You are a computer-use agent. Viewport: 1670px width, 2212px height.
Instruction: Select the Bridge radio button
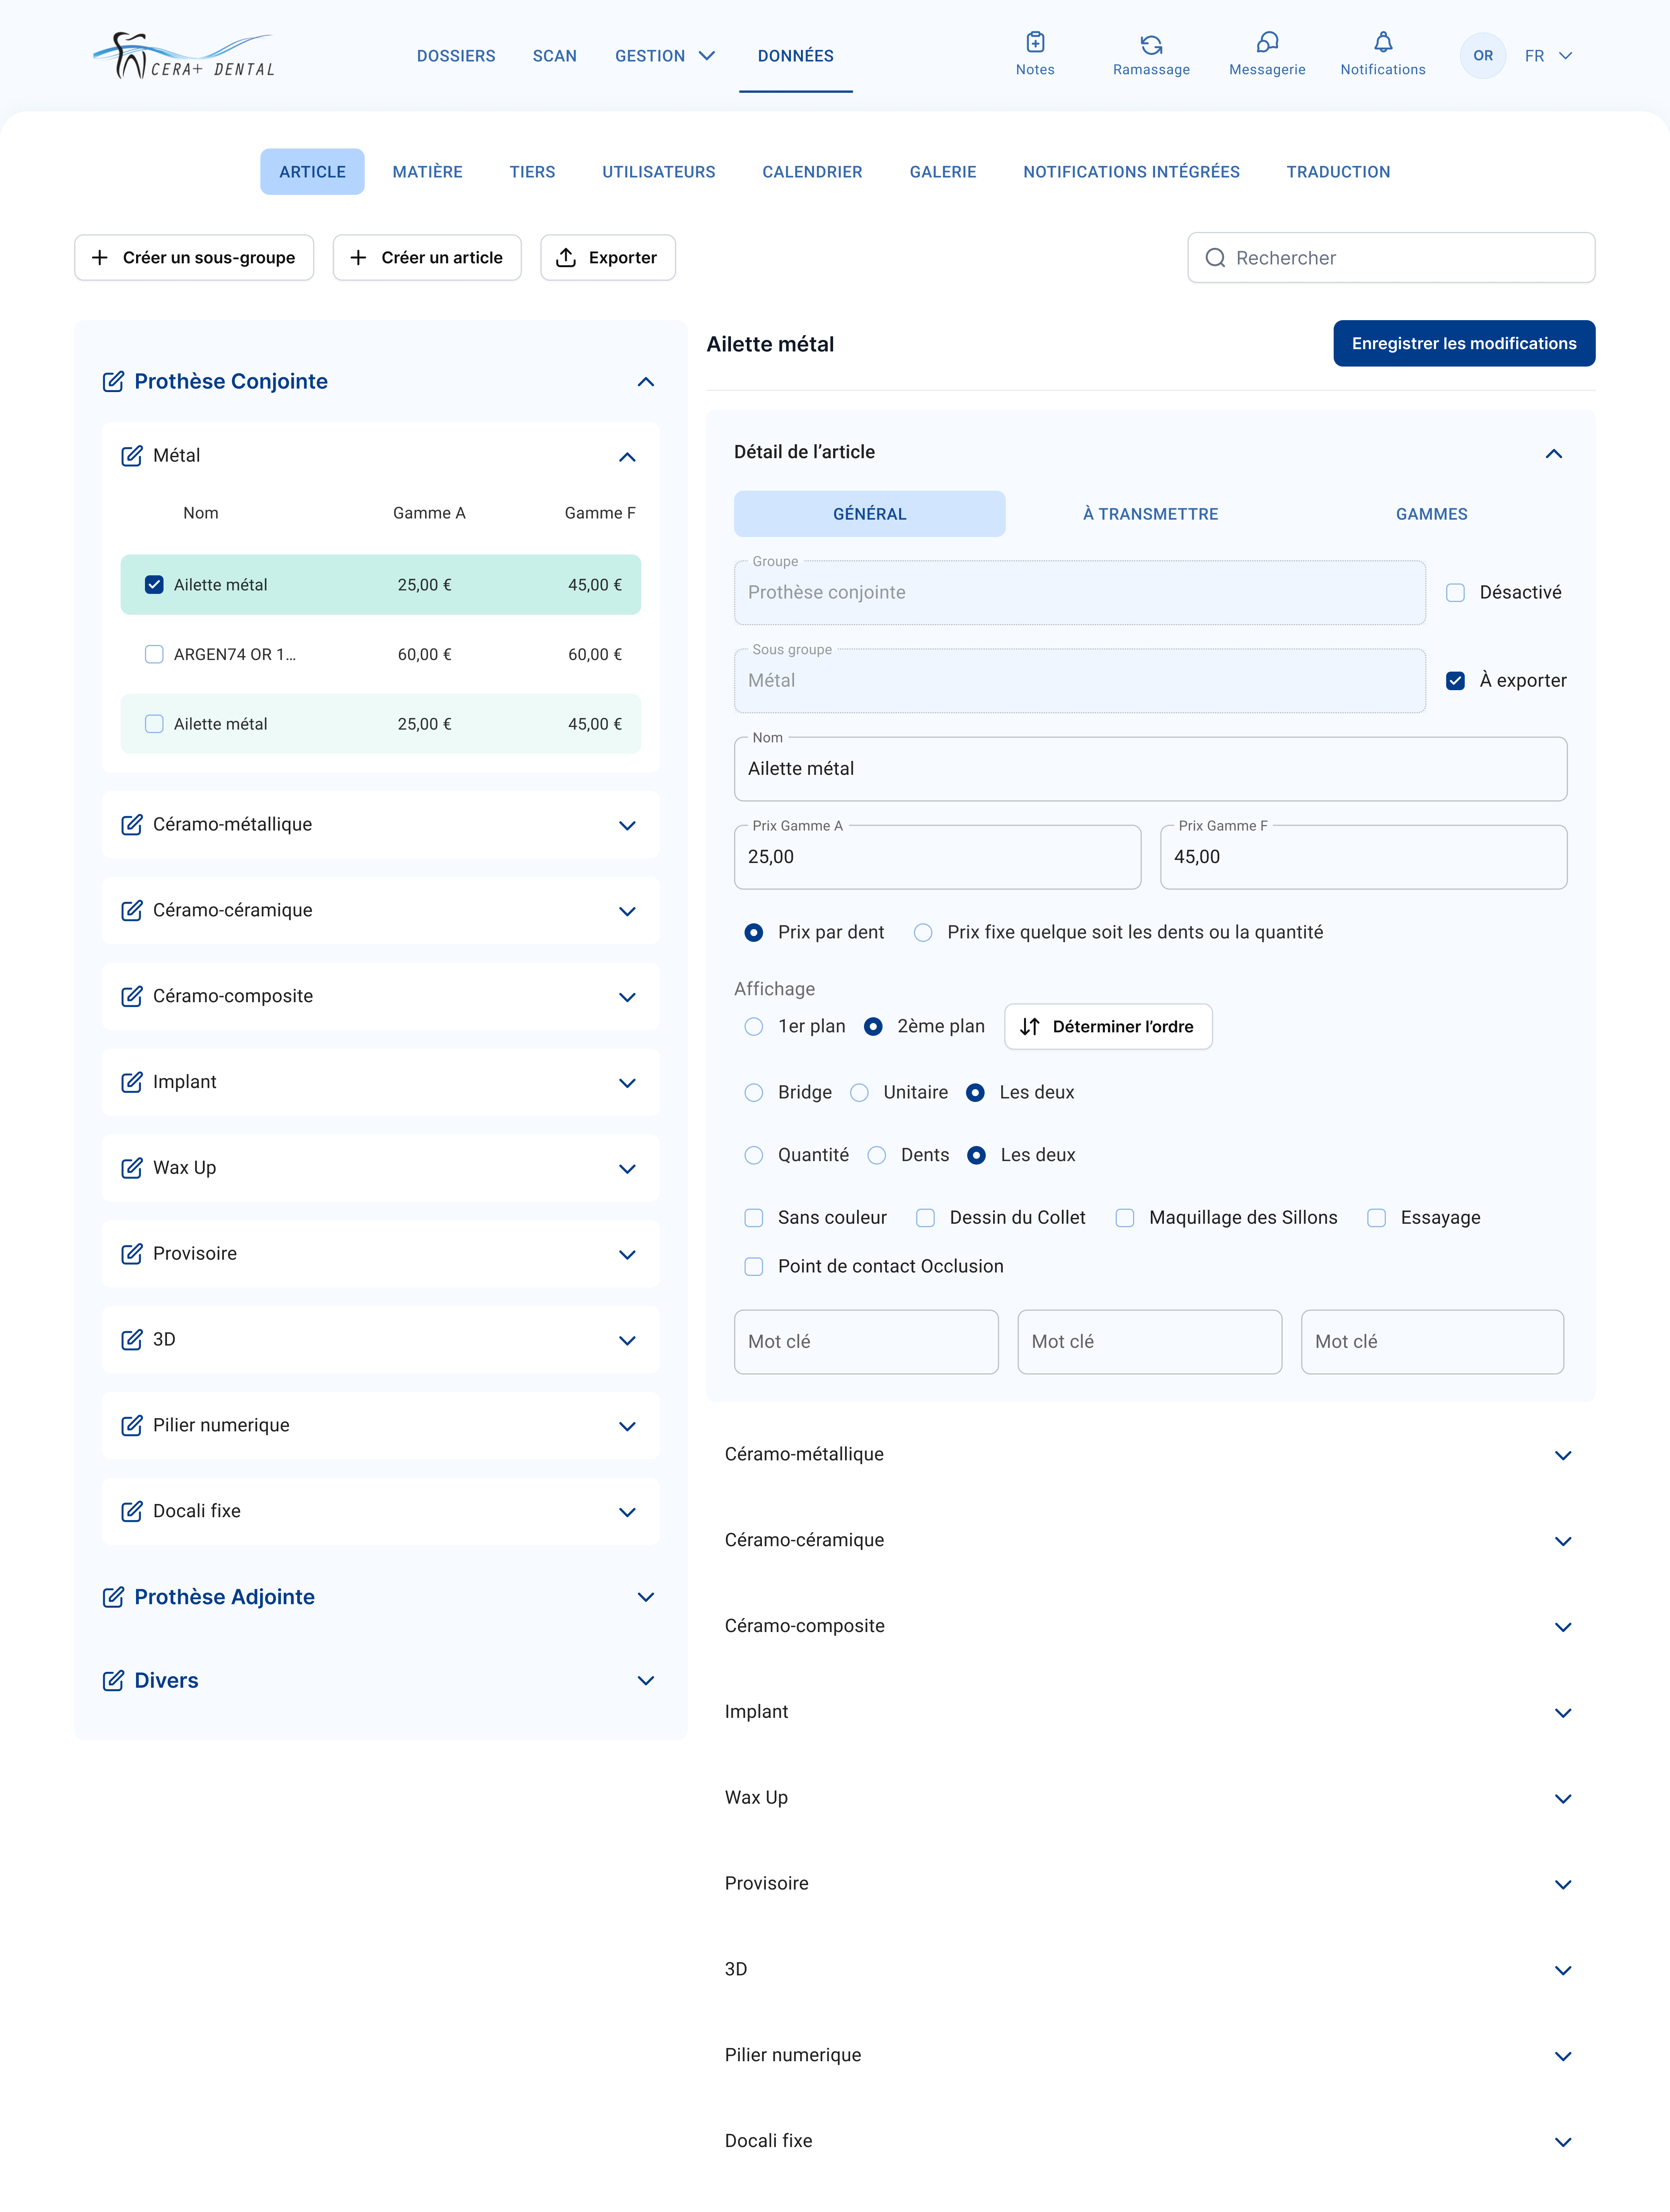pyautogui.click(x=754, y=1093)
